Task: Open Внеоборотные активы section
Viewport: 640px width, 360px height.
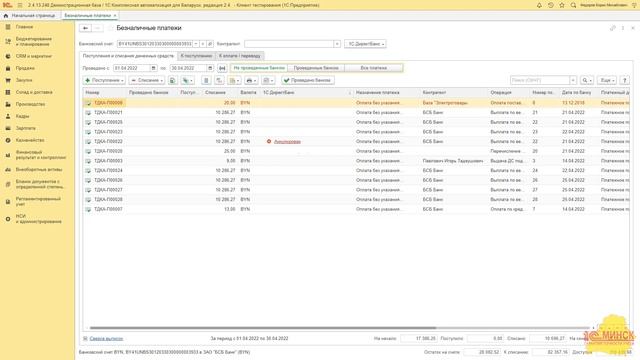Action: (x=39, y=169)
